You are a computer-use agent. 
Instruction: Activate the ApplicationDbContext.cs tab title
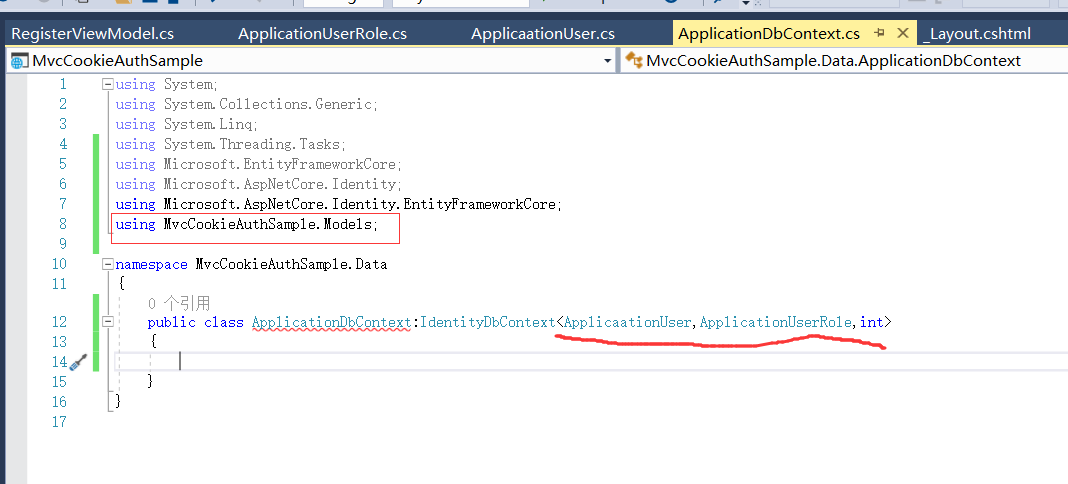pos(769,33)
